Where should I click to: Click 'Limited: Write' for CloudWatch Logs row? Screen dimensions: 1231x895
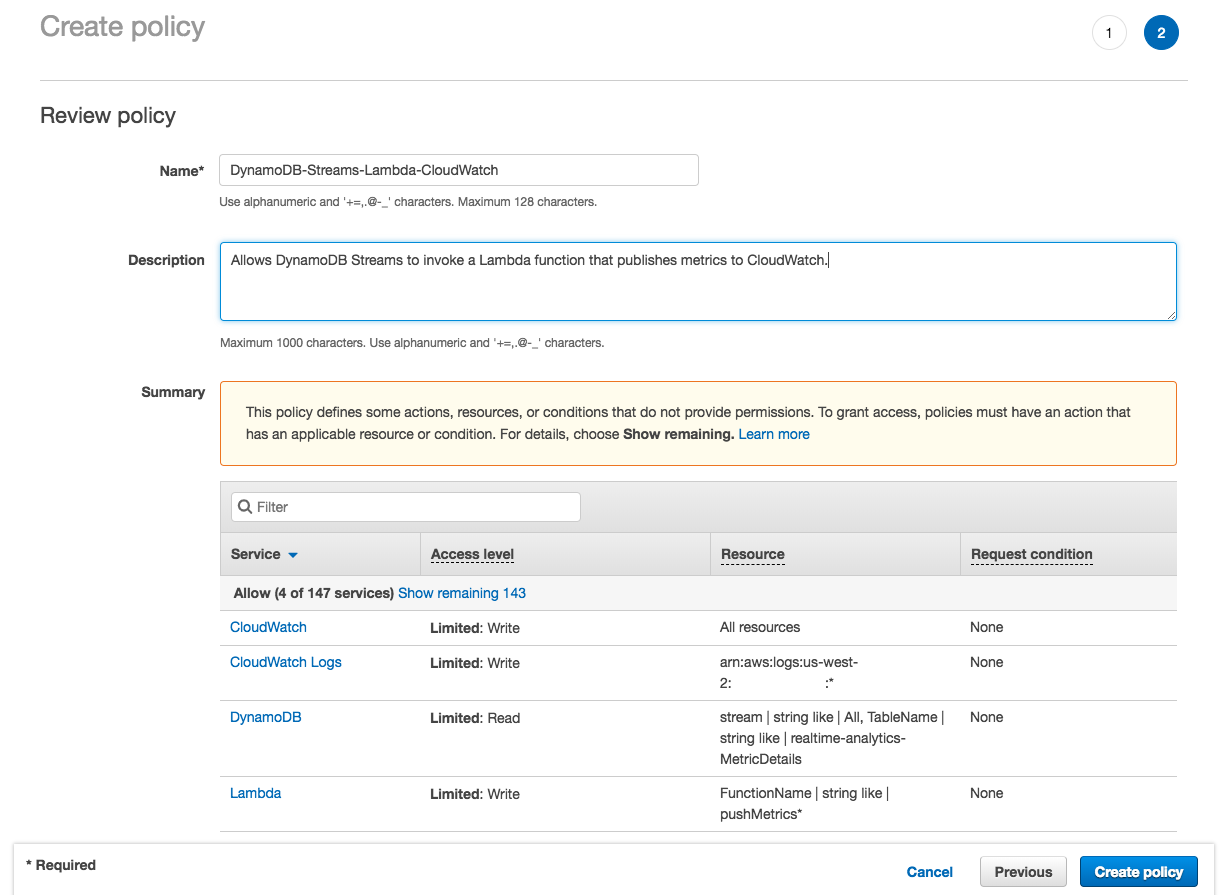pyautogui.click(x=475, y=663)
